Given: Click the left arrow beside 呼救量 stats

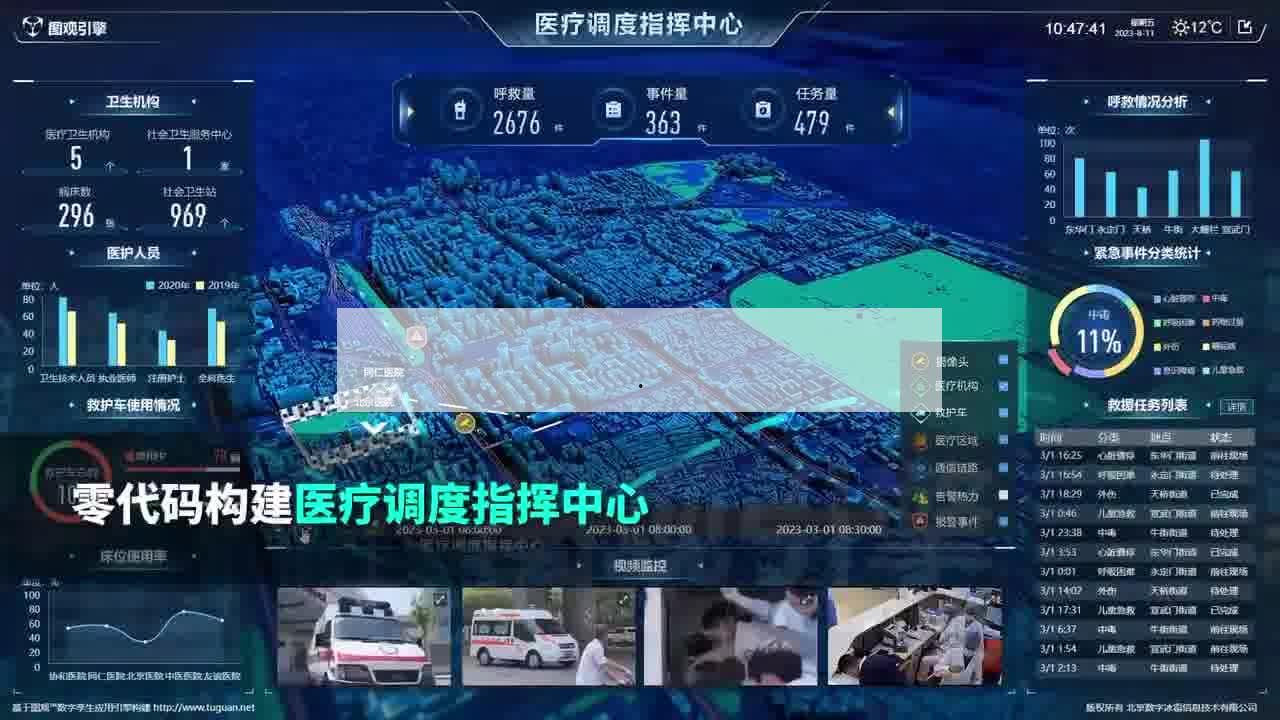Looking at the screenshot, I should [411, 113].
